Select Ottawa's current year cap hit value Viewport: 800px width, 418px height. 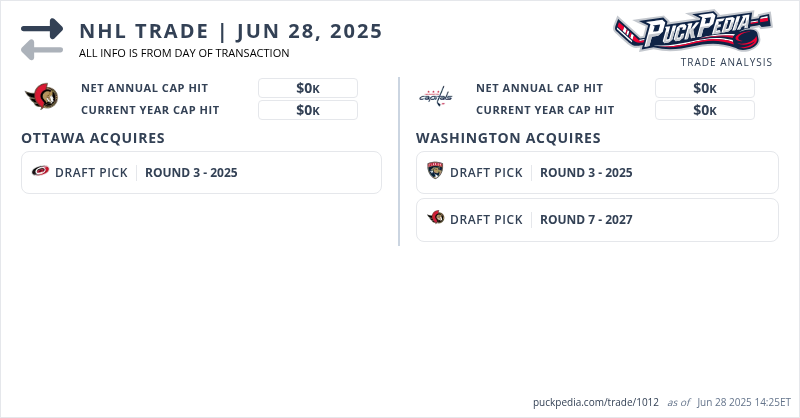pos(308,110)
